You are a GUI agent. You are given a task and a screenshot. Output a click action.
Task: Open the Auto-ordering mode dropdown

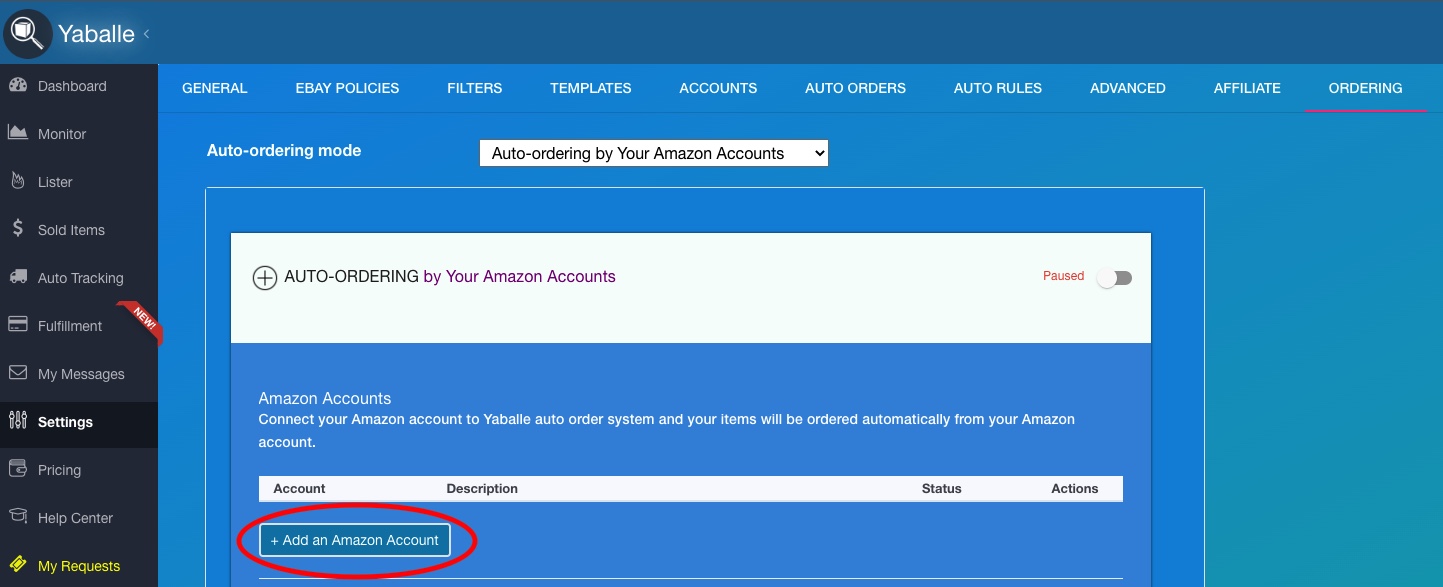tap(654, 153)
